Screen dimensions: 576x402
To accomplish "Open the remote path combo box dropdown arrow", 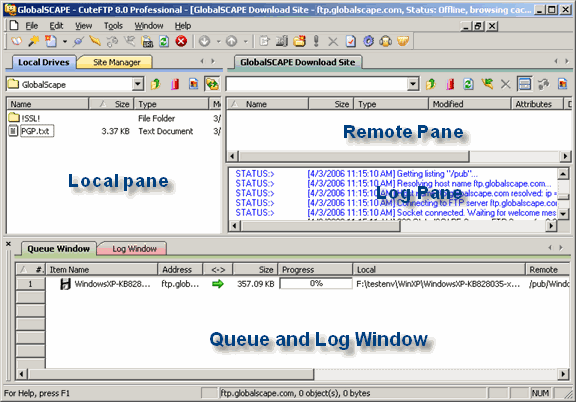I will coord(413,84).
